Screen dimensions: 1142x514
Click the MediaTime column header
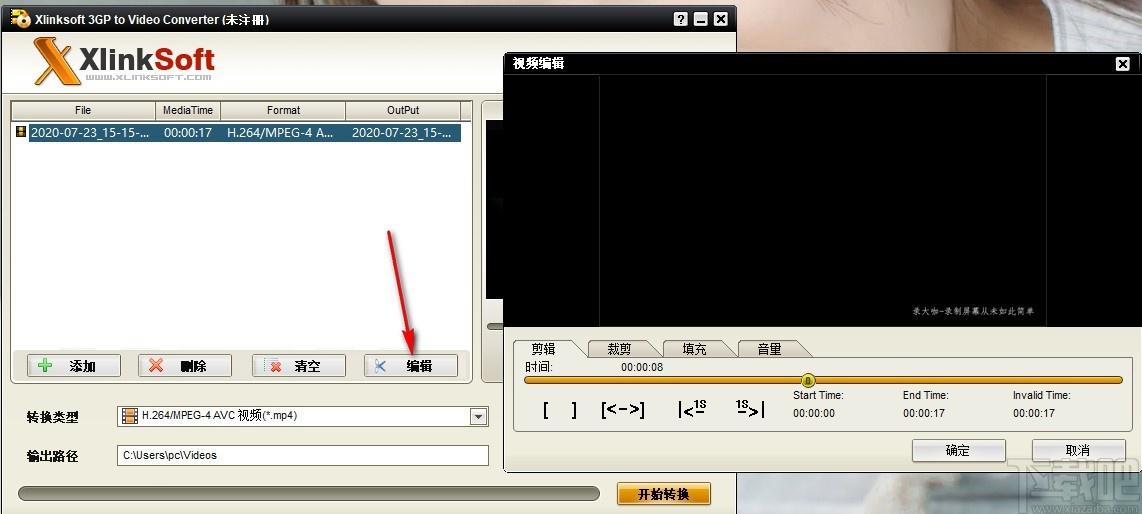click(x=188, y=111)
